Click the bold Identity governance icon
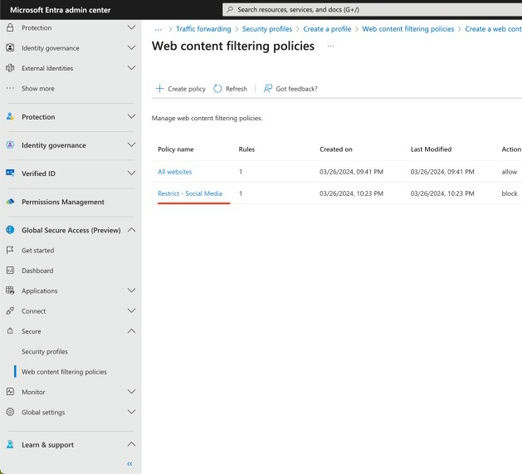Viewport: 522px width, 474px height. tap(10, 145)
